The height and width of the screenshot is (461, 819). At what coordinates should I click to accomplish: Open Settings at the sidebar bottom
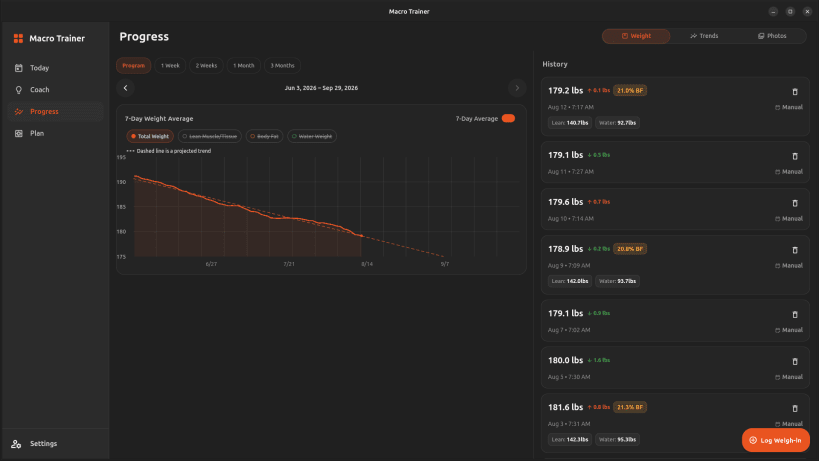tap(55, 444)
